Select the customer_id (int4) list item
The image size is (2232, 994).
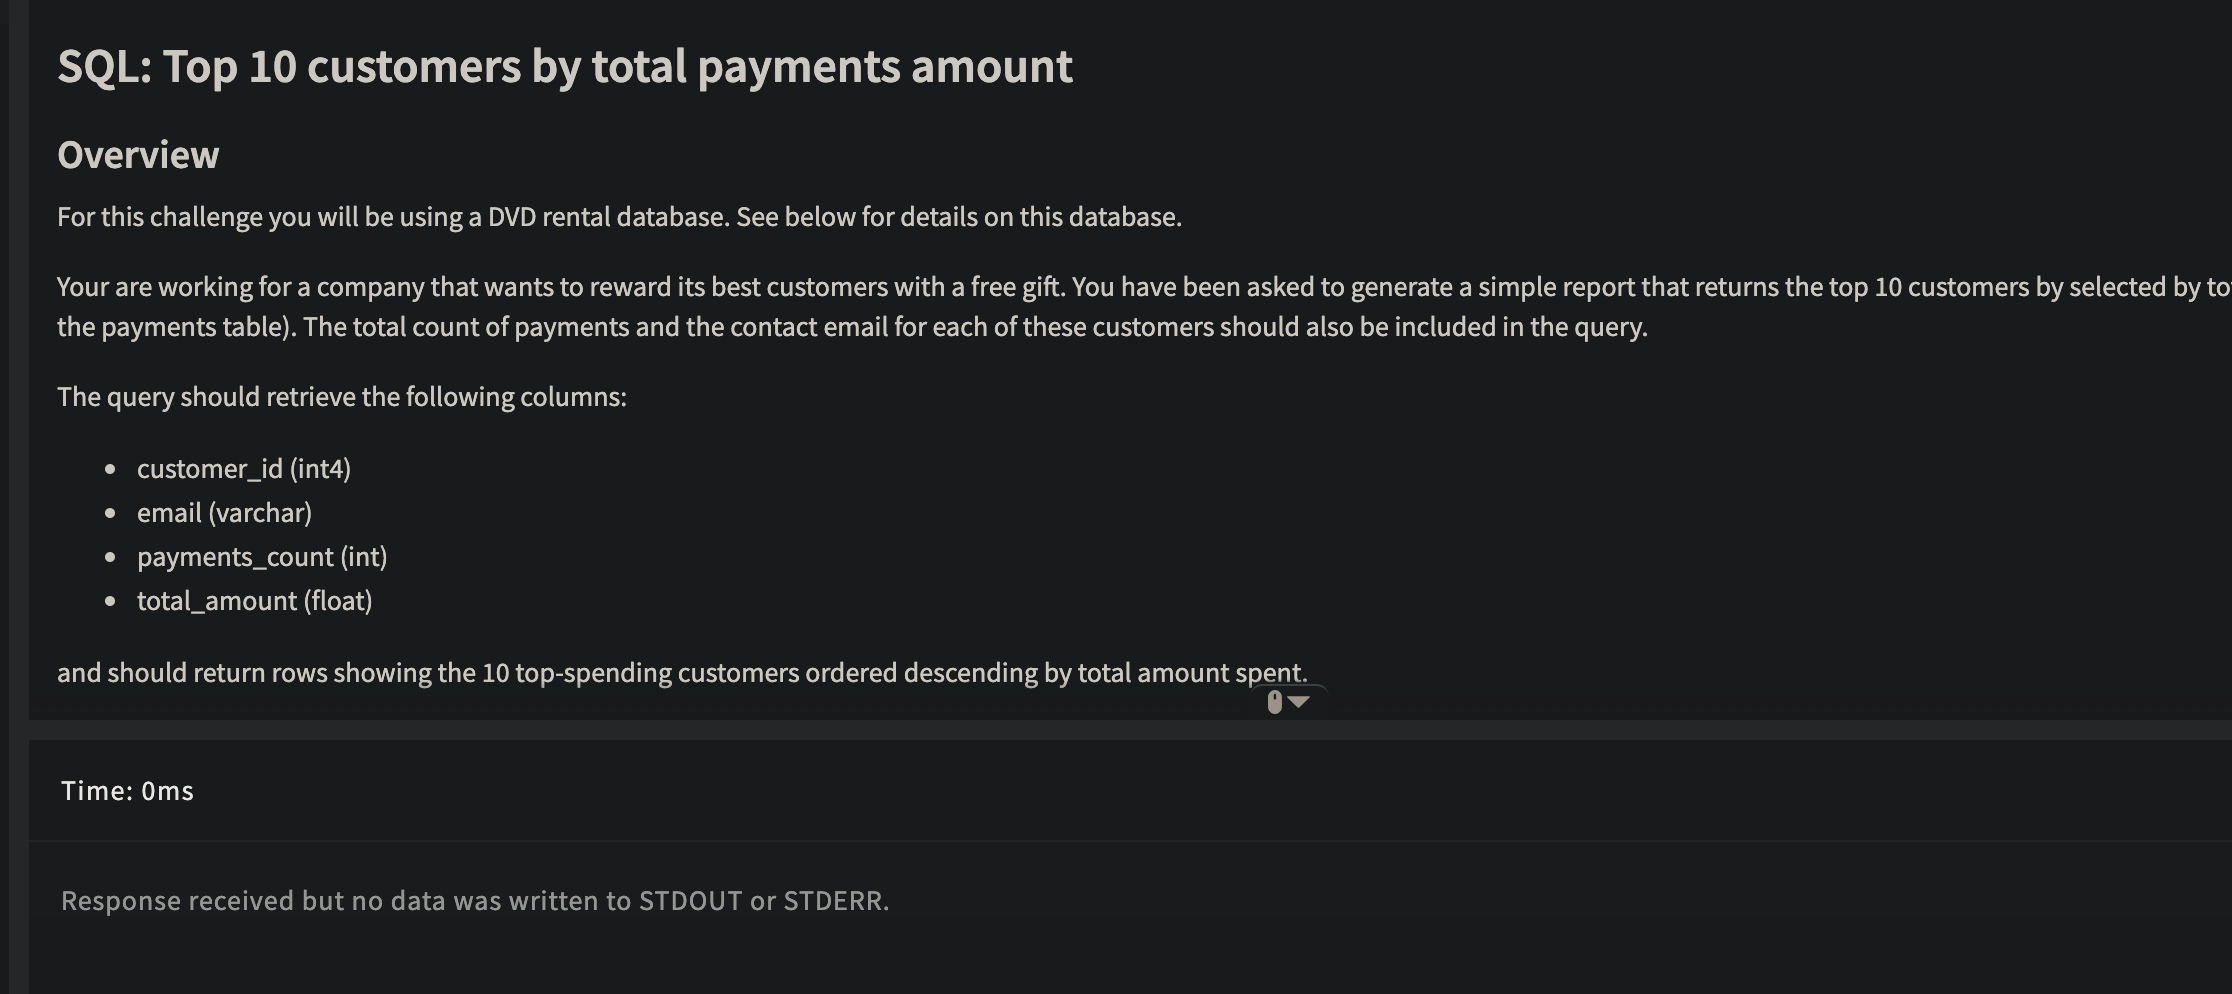point(244,468)
